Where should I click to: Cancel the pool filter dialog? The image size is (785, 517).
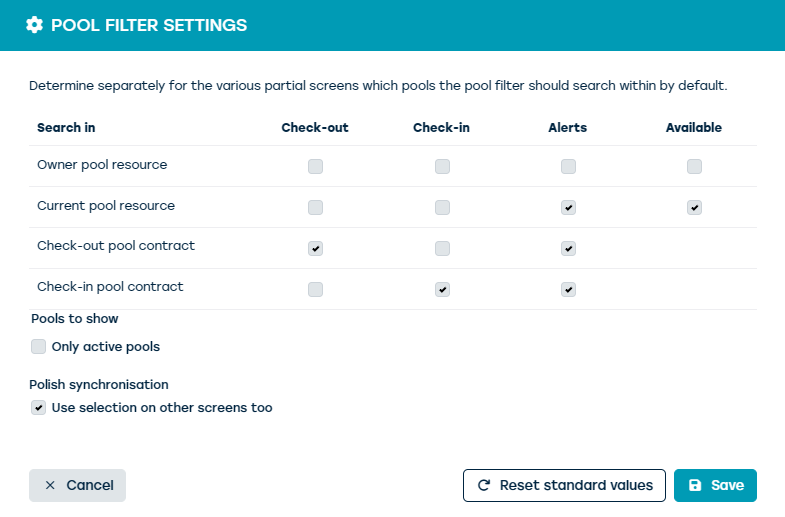click(77, 485)
